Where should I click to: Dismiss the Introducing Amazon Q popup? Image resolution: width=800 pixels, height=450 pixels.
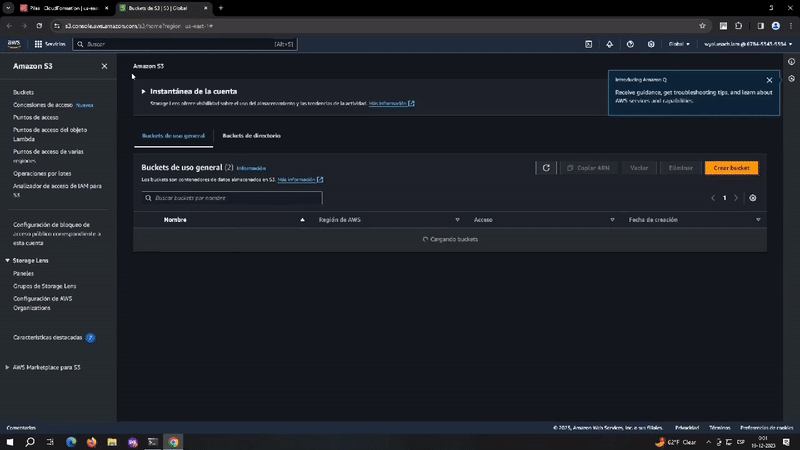click(769, 80)
